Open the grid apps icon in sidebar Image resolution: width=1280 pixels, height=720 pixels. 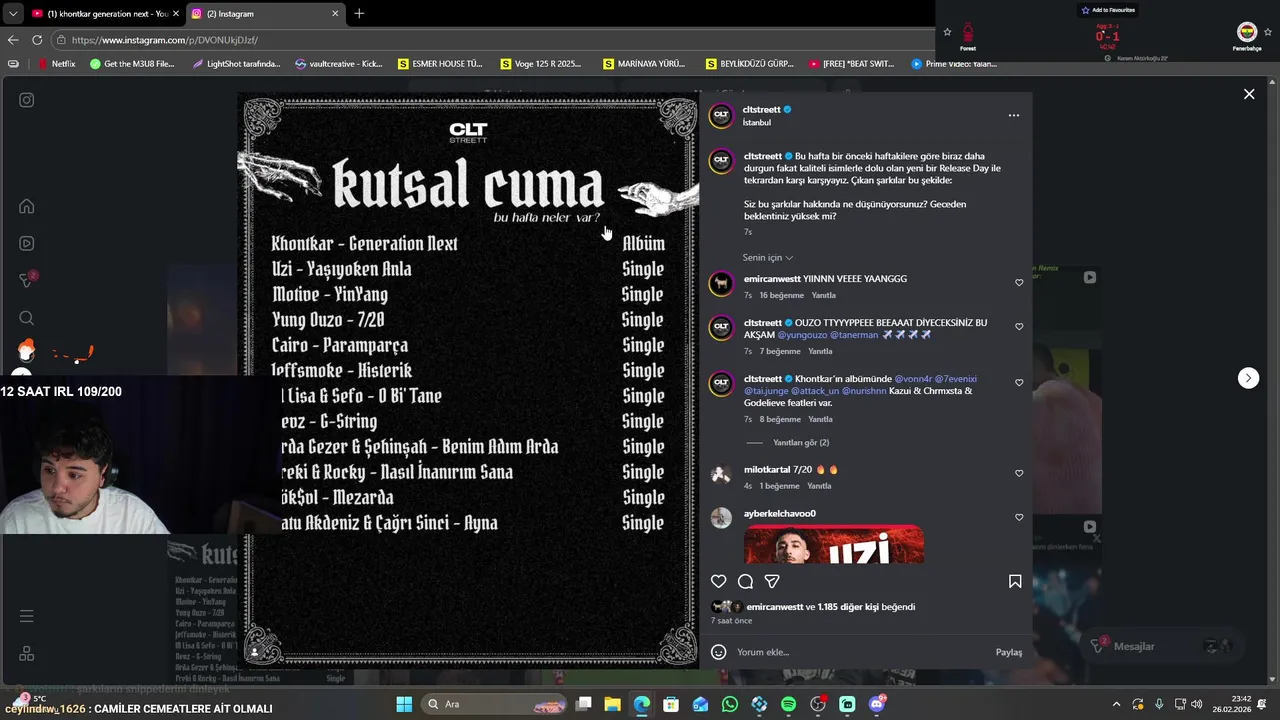[27, 653]
